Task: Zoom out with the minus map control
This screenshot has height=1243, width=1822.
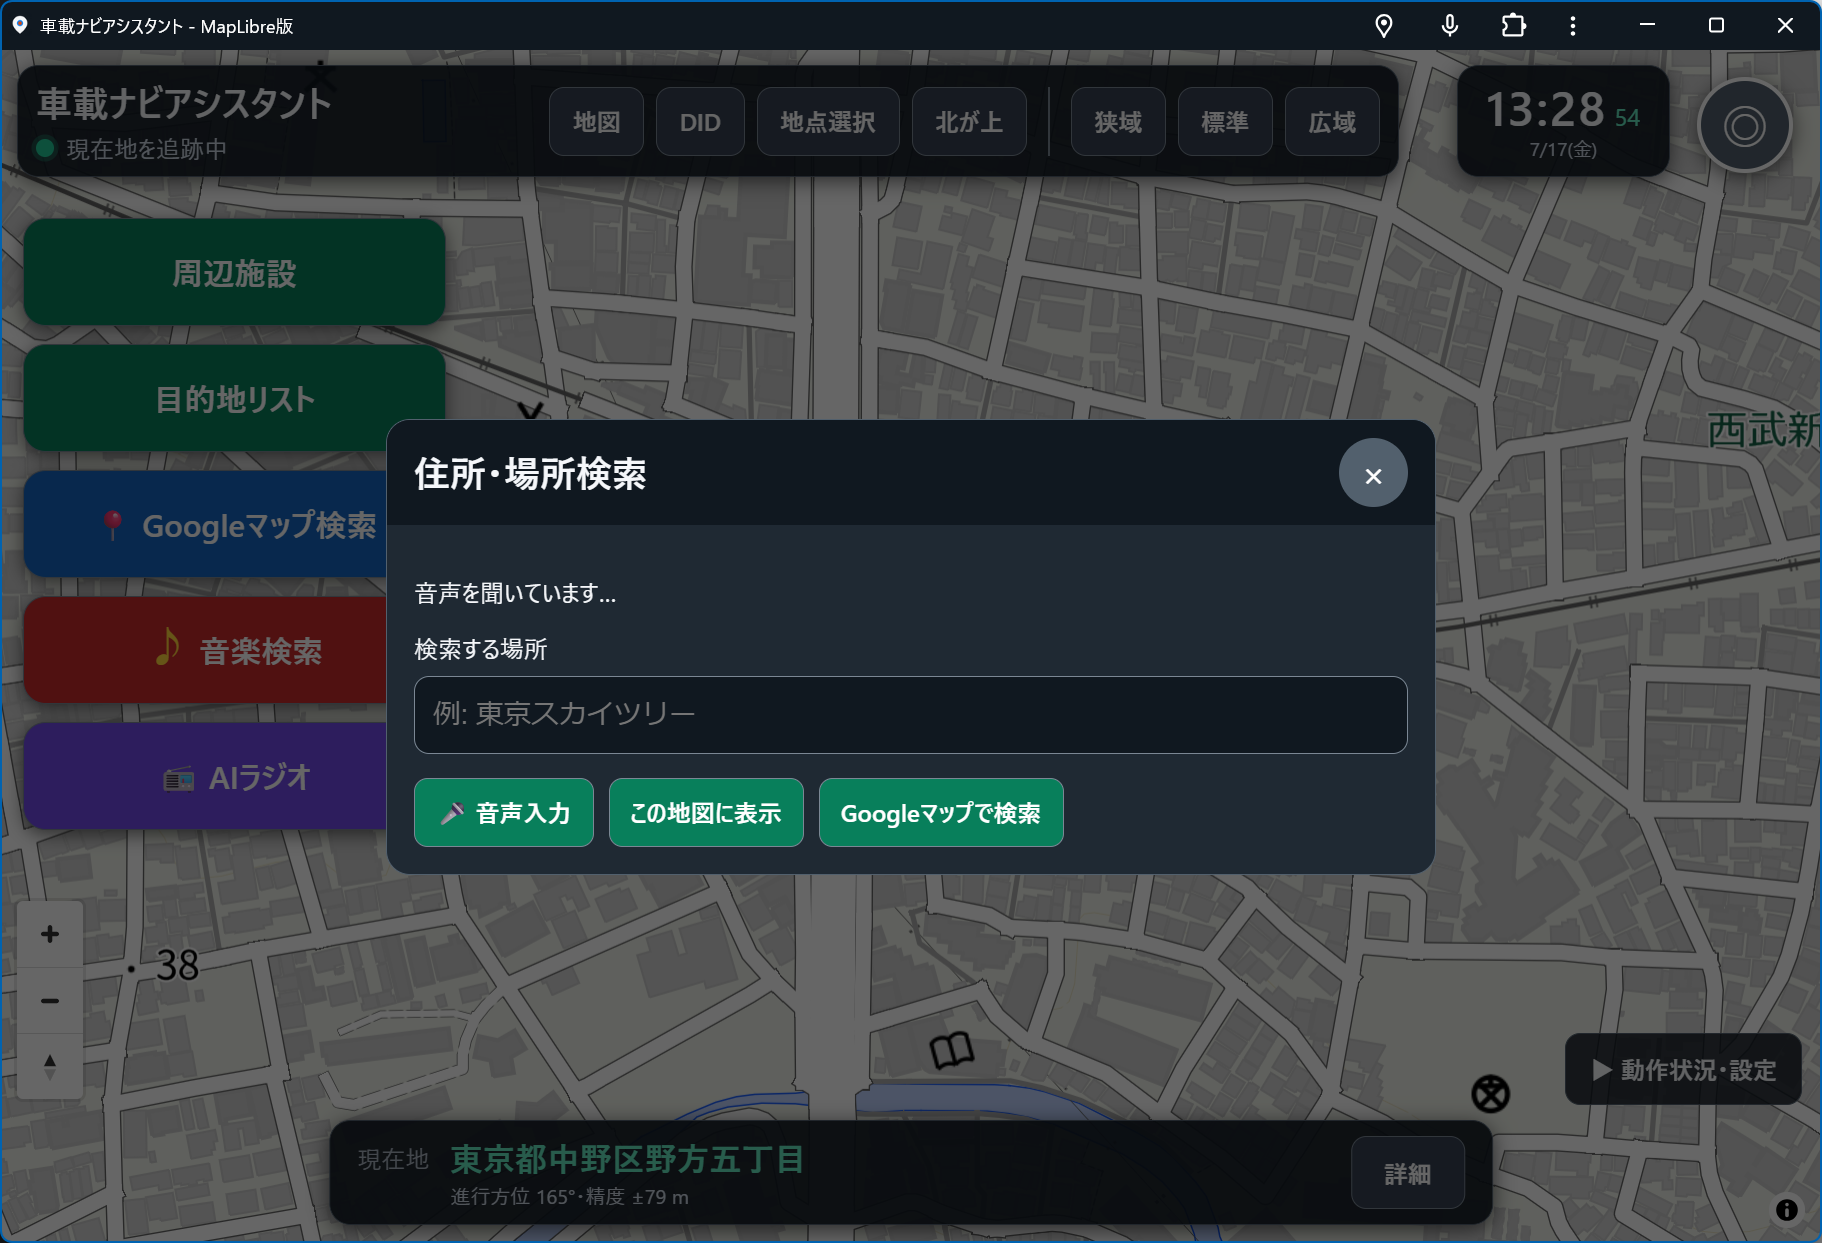Action: 50,1000
